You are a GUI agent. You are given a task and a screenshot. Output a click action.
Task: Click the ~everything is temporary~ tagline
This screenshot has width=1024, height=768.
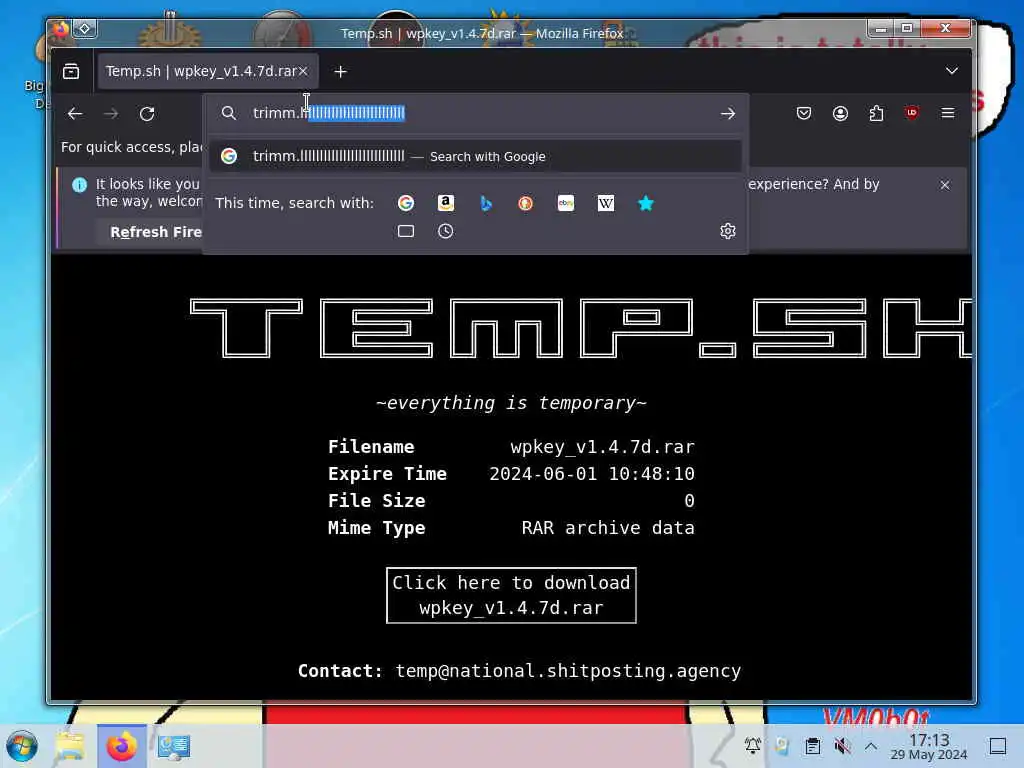click(x=511, y=404)
